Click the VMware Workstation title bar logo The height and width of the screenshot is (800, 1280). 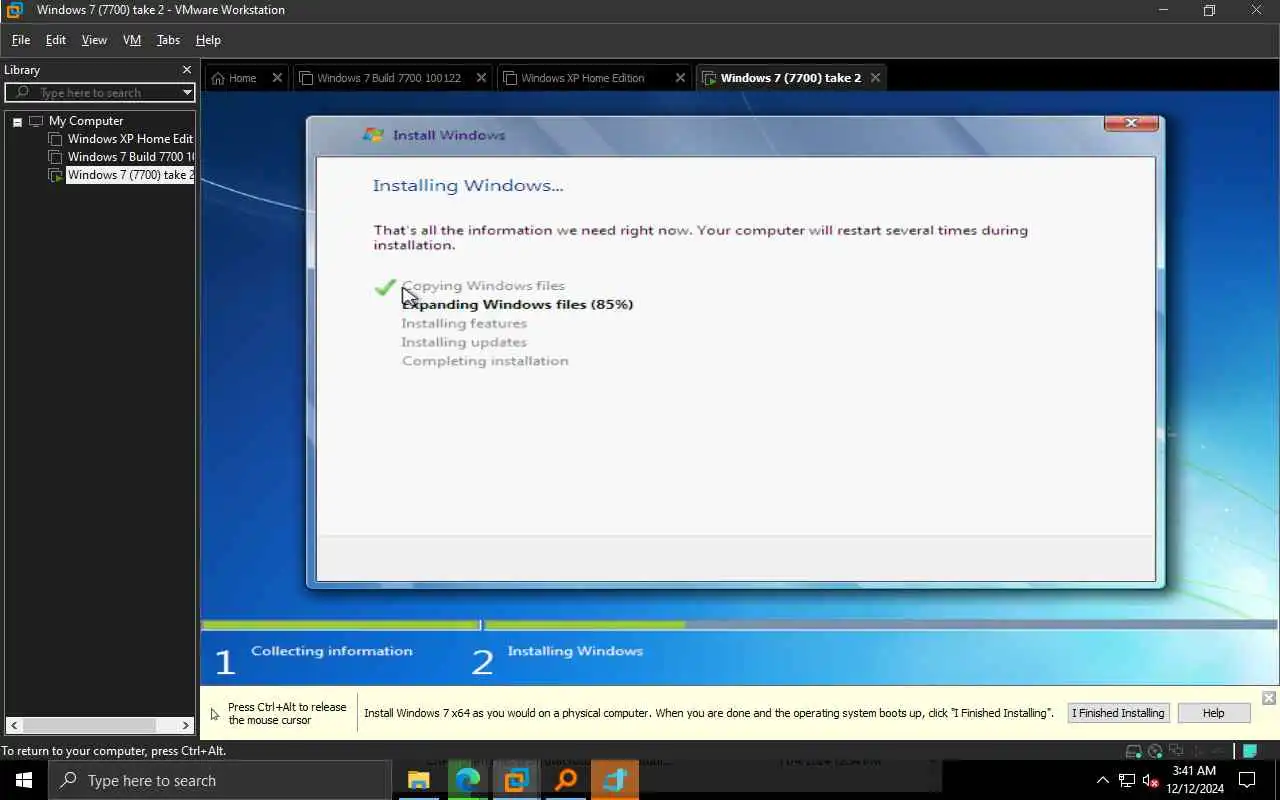click(x=14, y=10)
